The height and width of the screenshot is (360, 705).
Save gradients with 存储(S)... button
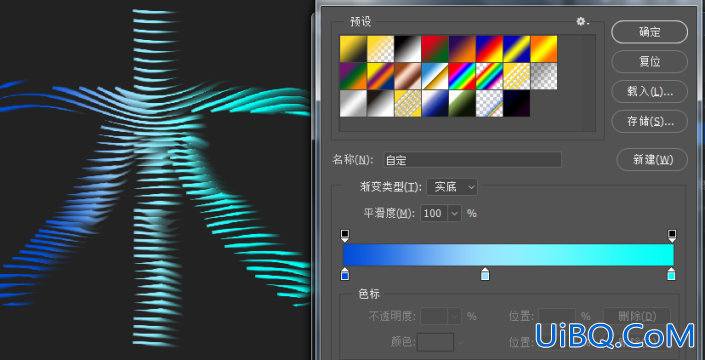click(x=650, y=121)
